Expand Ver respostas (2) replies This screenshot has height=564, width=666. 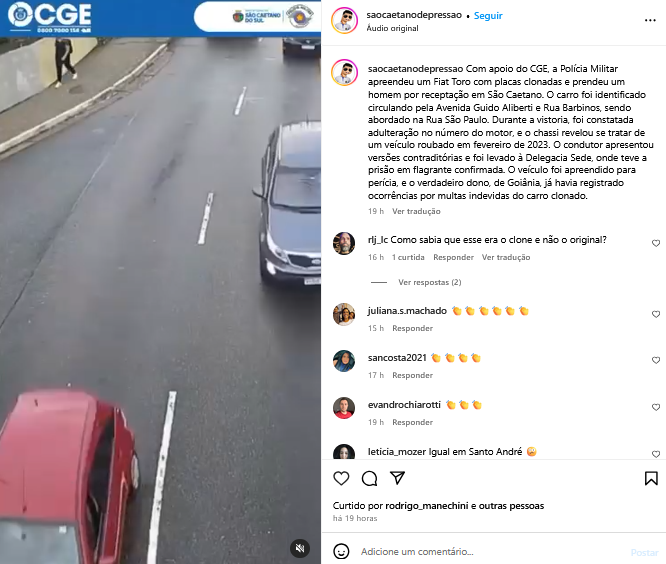coord(429,282)
